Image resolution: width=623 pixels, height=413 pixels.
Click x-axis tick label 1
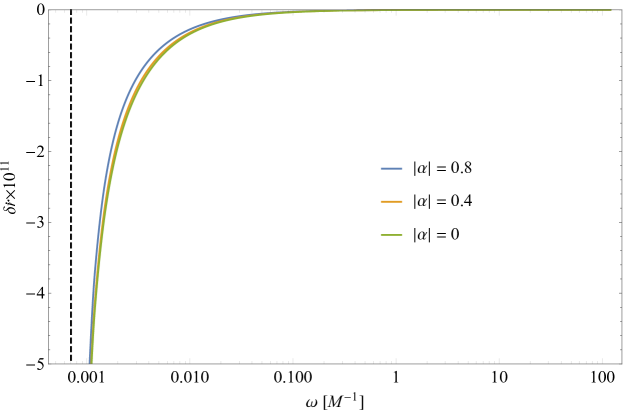click(396, 378)
